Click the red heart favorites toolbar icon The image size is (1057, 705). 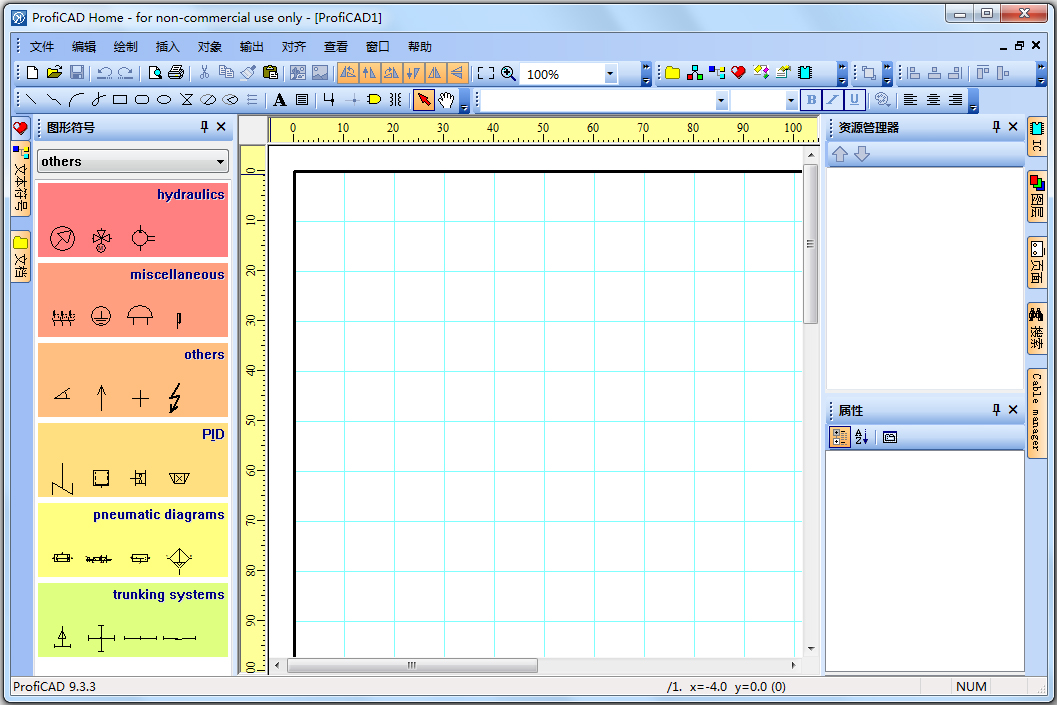(x=738, y=72)
